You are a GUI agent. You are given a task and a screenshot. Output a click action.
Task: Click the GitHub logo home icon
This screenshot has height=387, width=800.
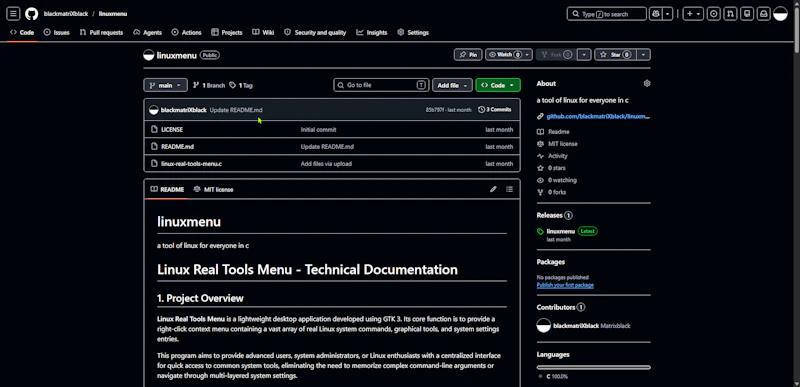pos(32,14)
